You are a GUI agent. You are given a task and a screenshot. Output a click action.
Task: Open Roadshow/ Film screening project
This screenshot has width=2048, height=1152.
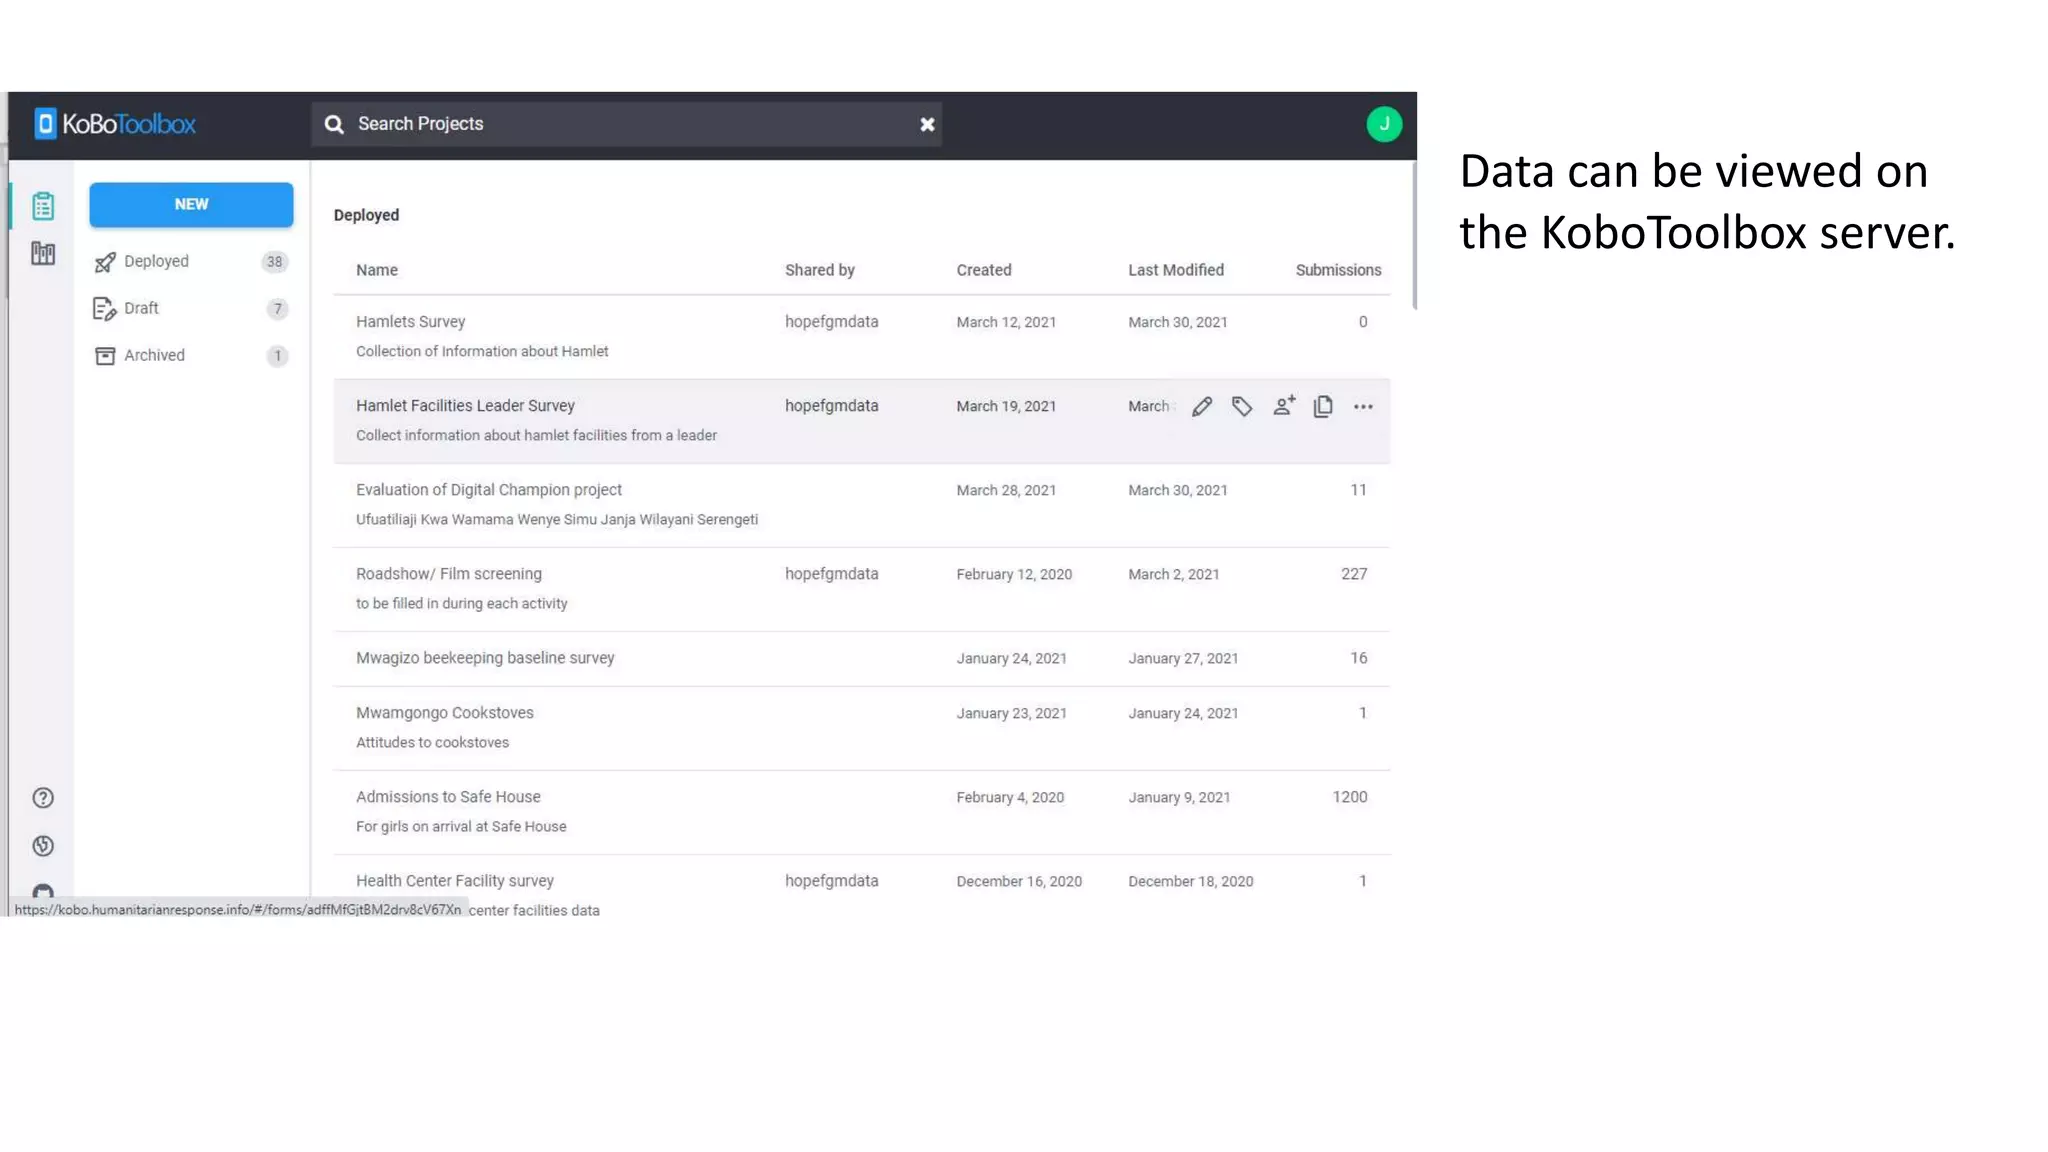point(449,574)
